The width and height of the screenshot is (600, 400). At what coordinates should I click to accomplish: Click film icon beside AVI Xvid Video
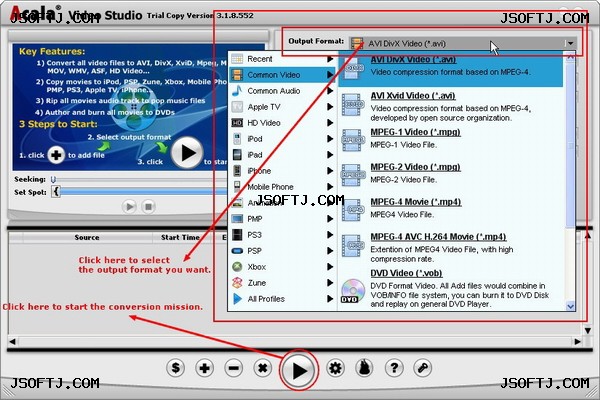tap(353, 104)
